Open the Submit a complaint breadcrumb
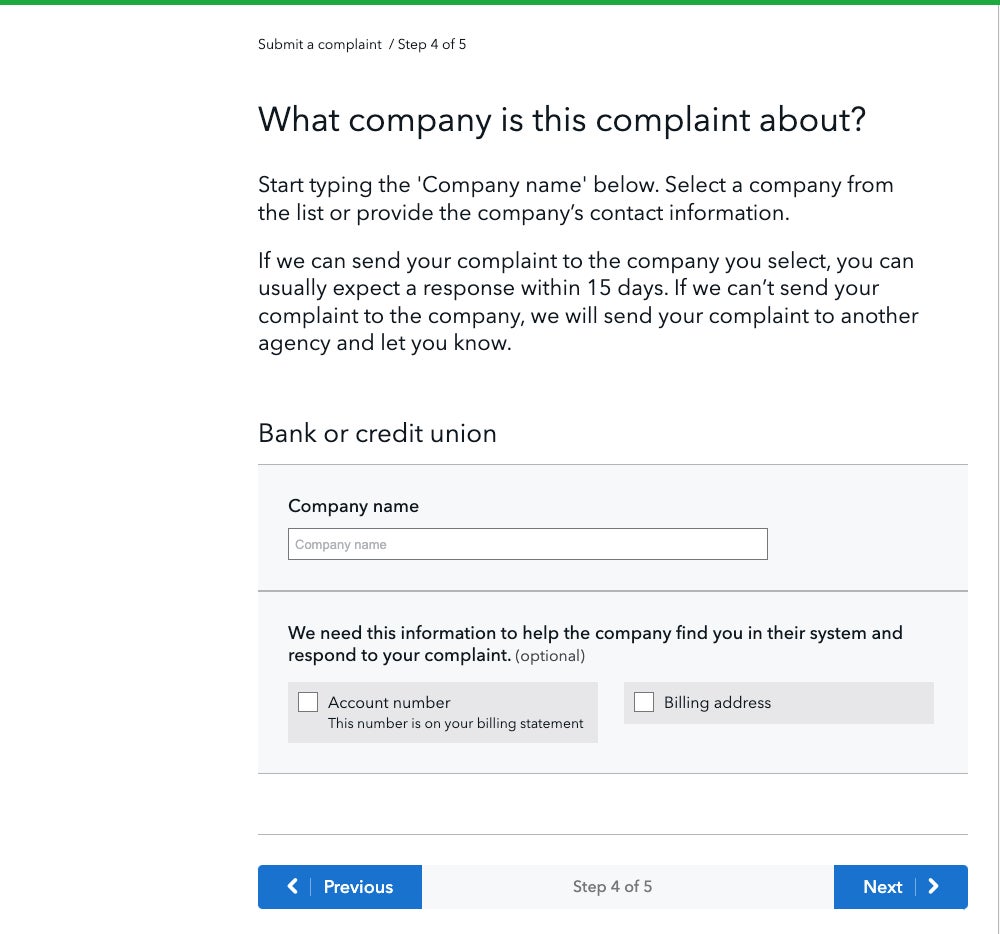The width and height of the screenshot is (1000, 934). click(320, 44)
